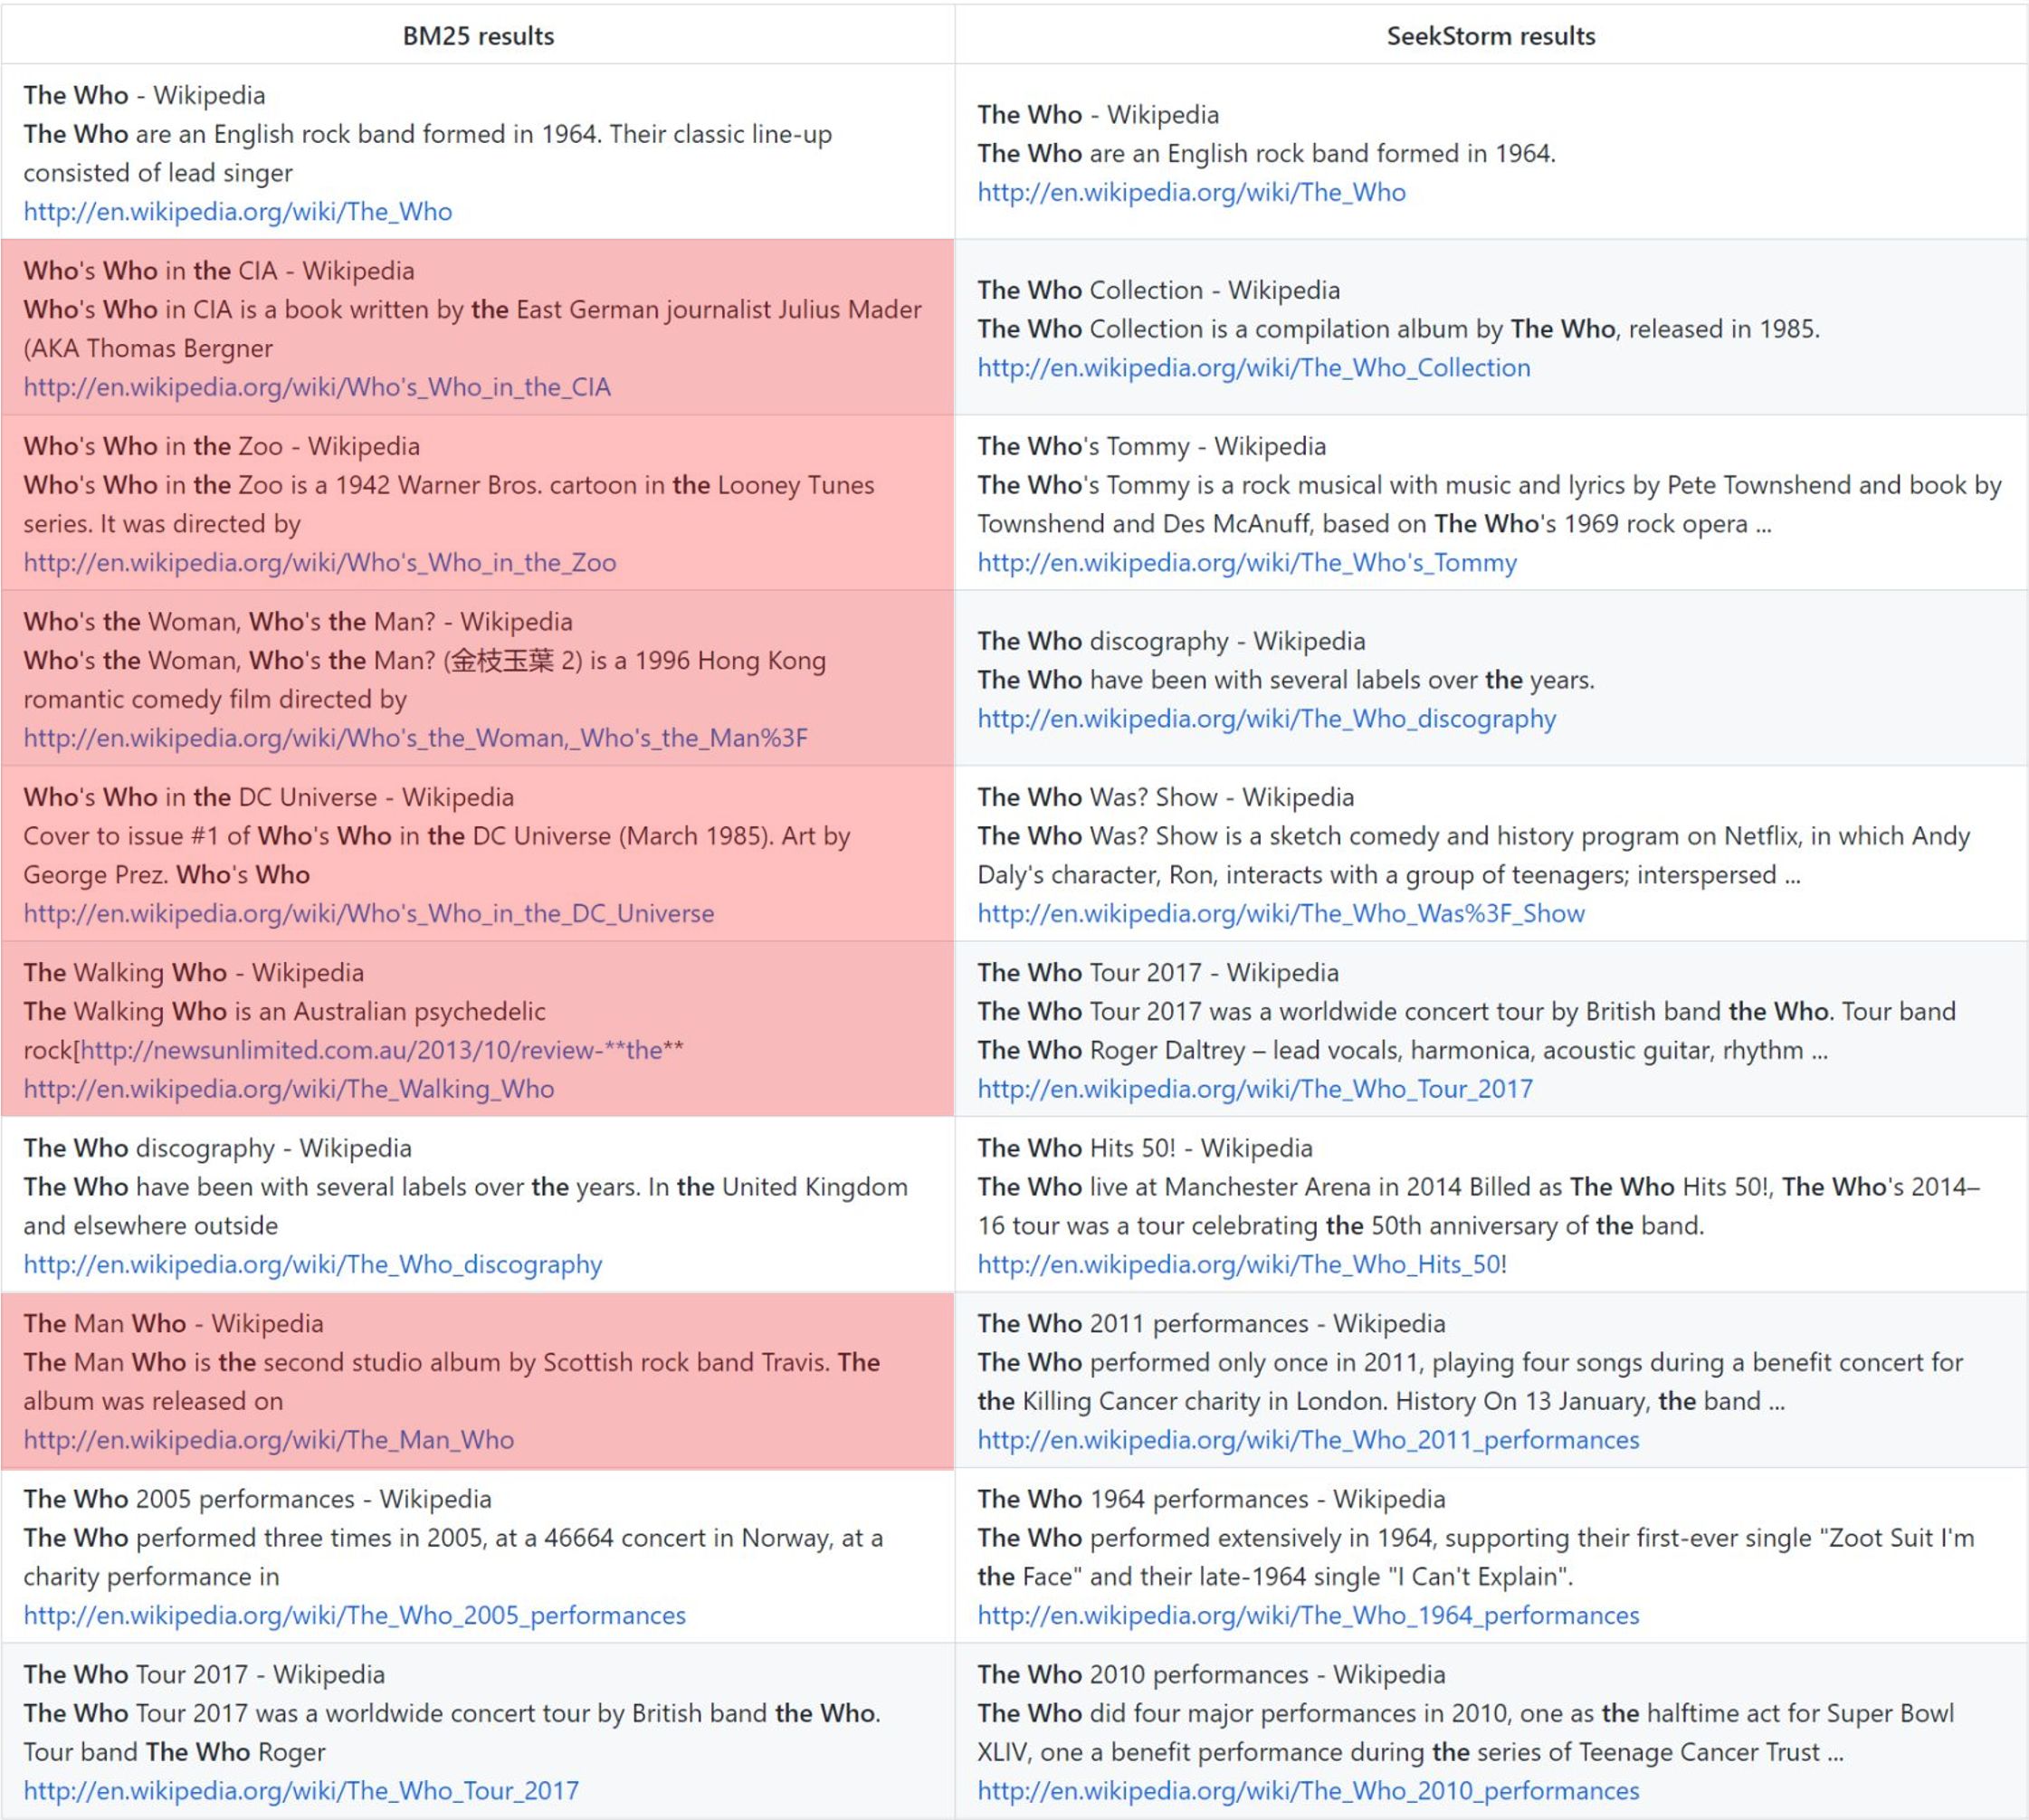Open The_Who_discography link in BM25 column
The height and width of the screenshot is (1820, 2029).
[x=312, y=1265]
